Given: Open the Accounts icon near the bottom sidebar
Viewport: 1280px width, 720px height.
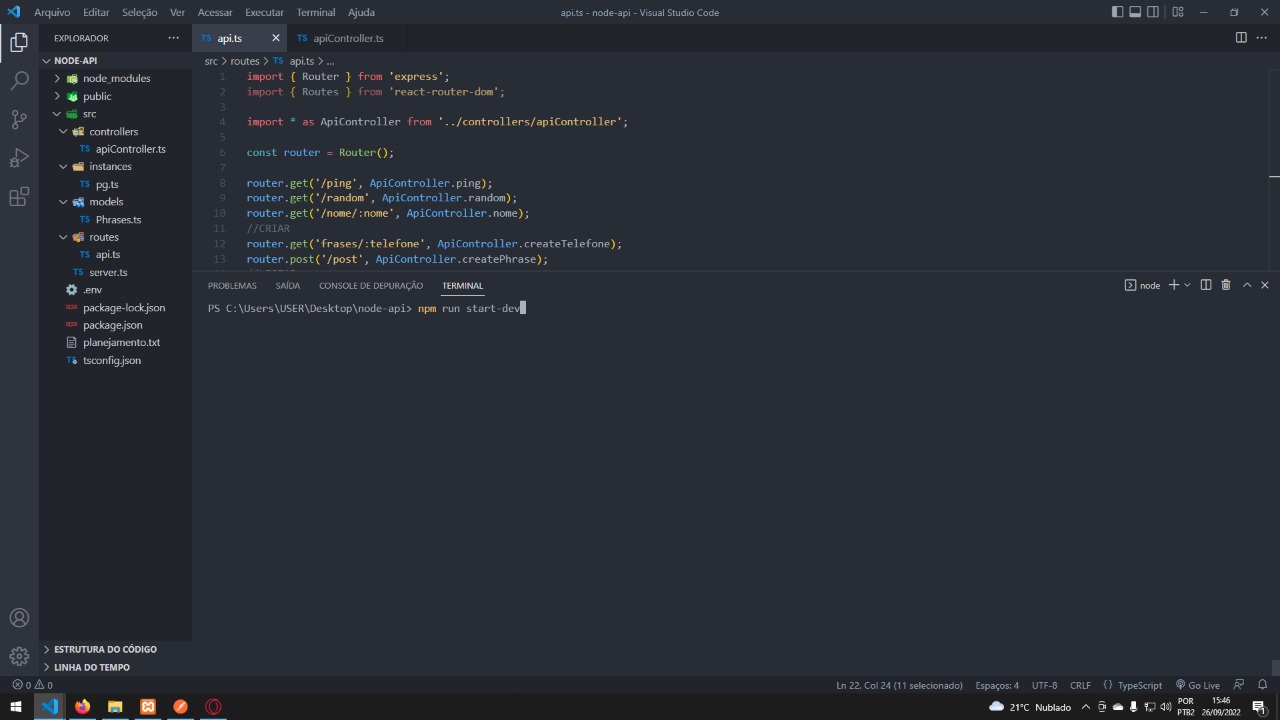Looking at the screenshot, I should (19, 618).
